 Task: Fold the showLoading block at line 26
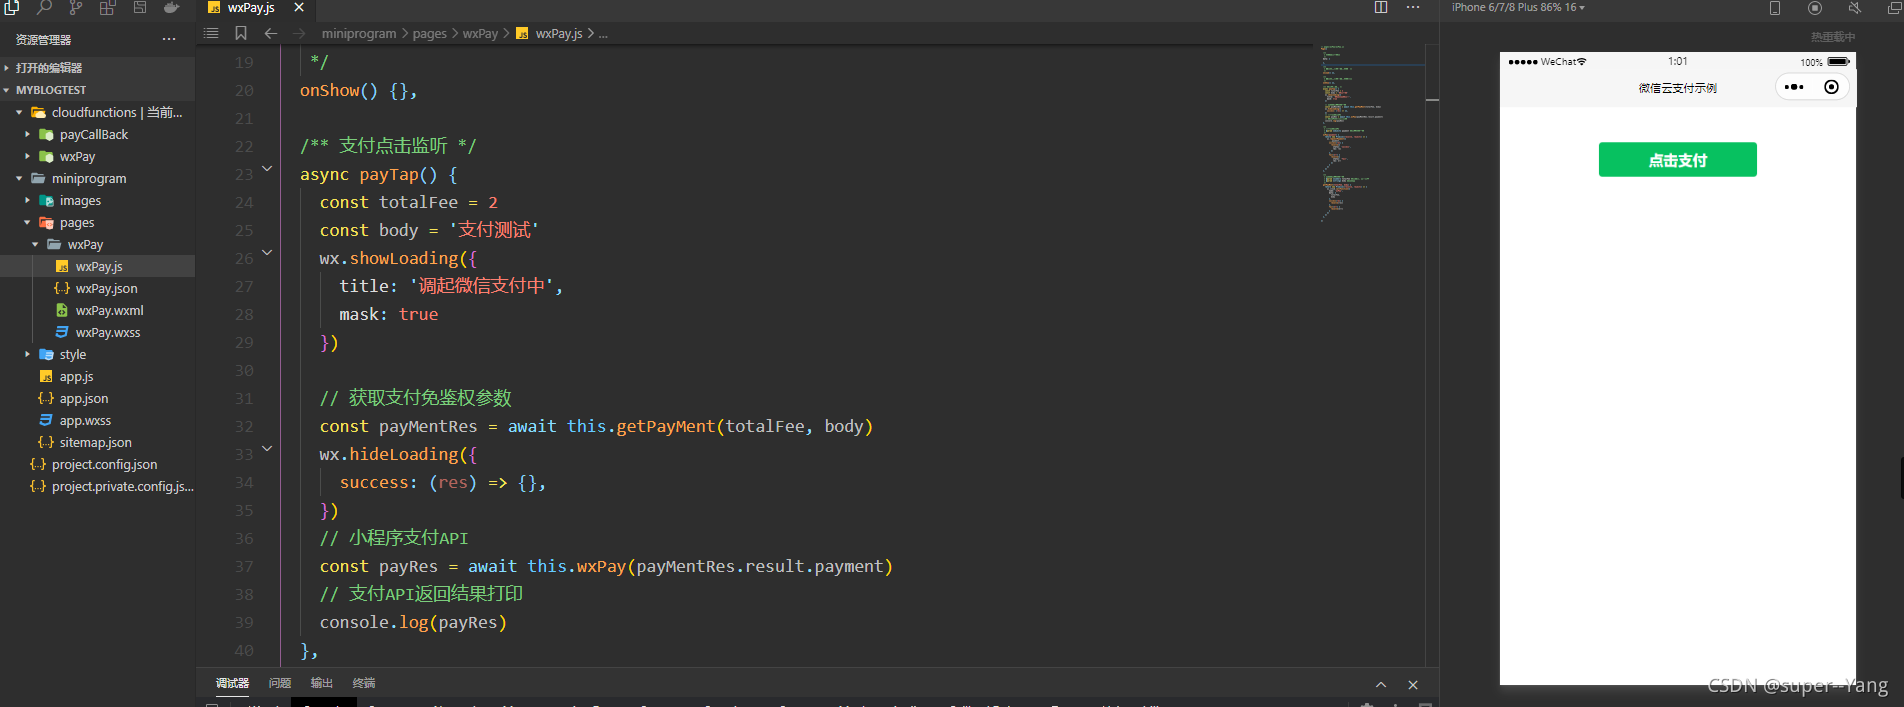[x=267, y=253]
